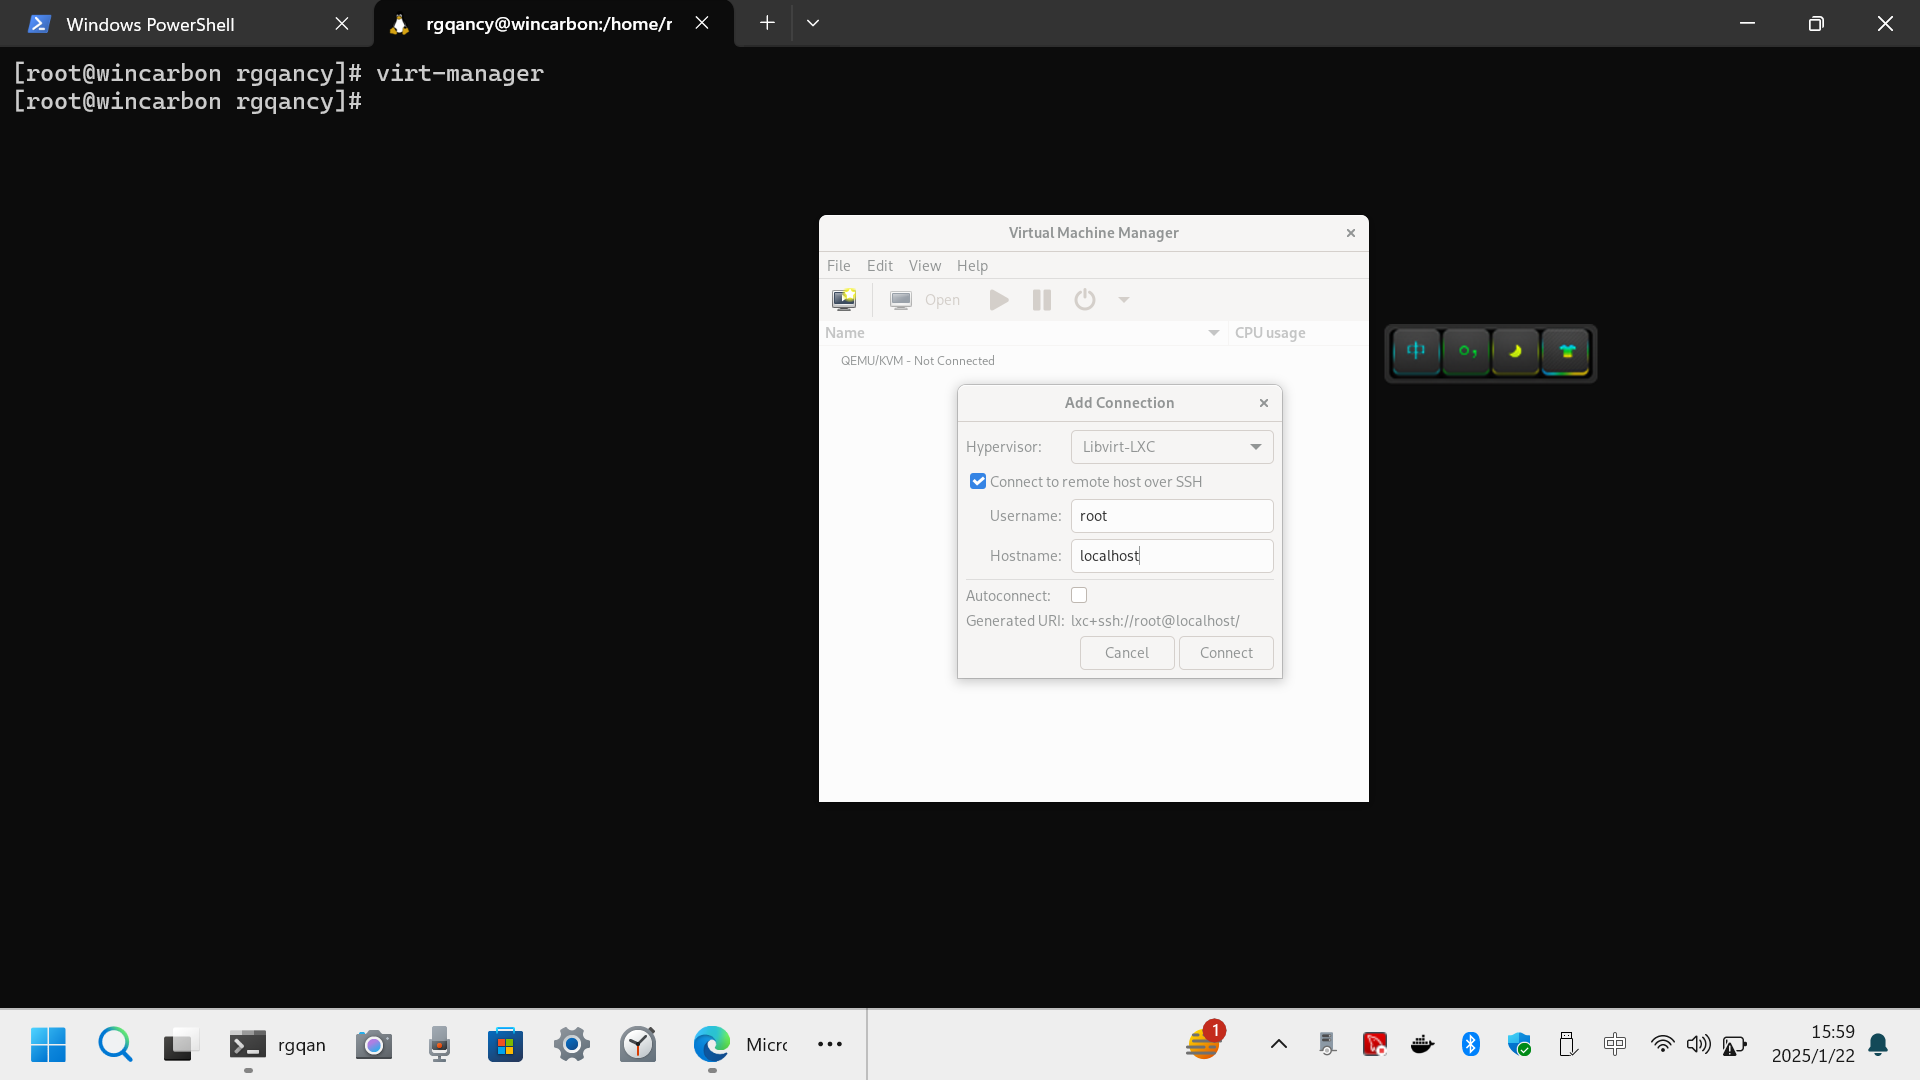Expand the shutdown options arrow in toolbar
This screenshot has height=1080, width=1920.
pyautogui.click(x=1124, y=299)
